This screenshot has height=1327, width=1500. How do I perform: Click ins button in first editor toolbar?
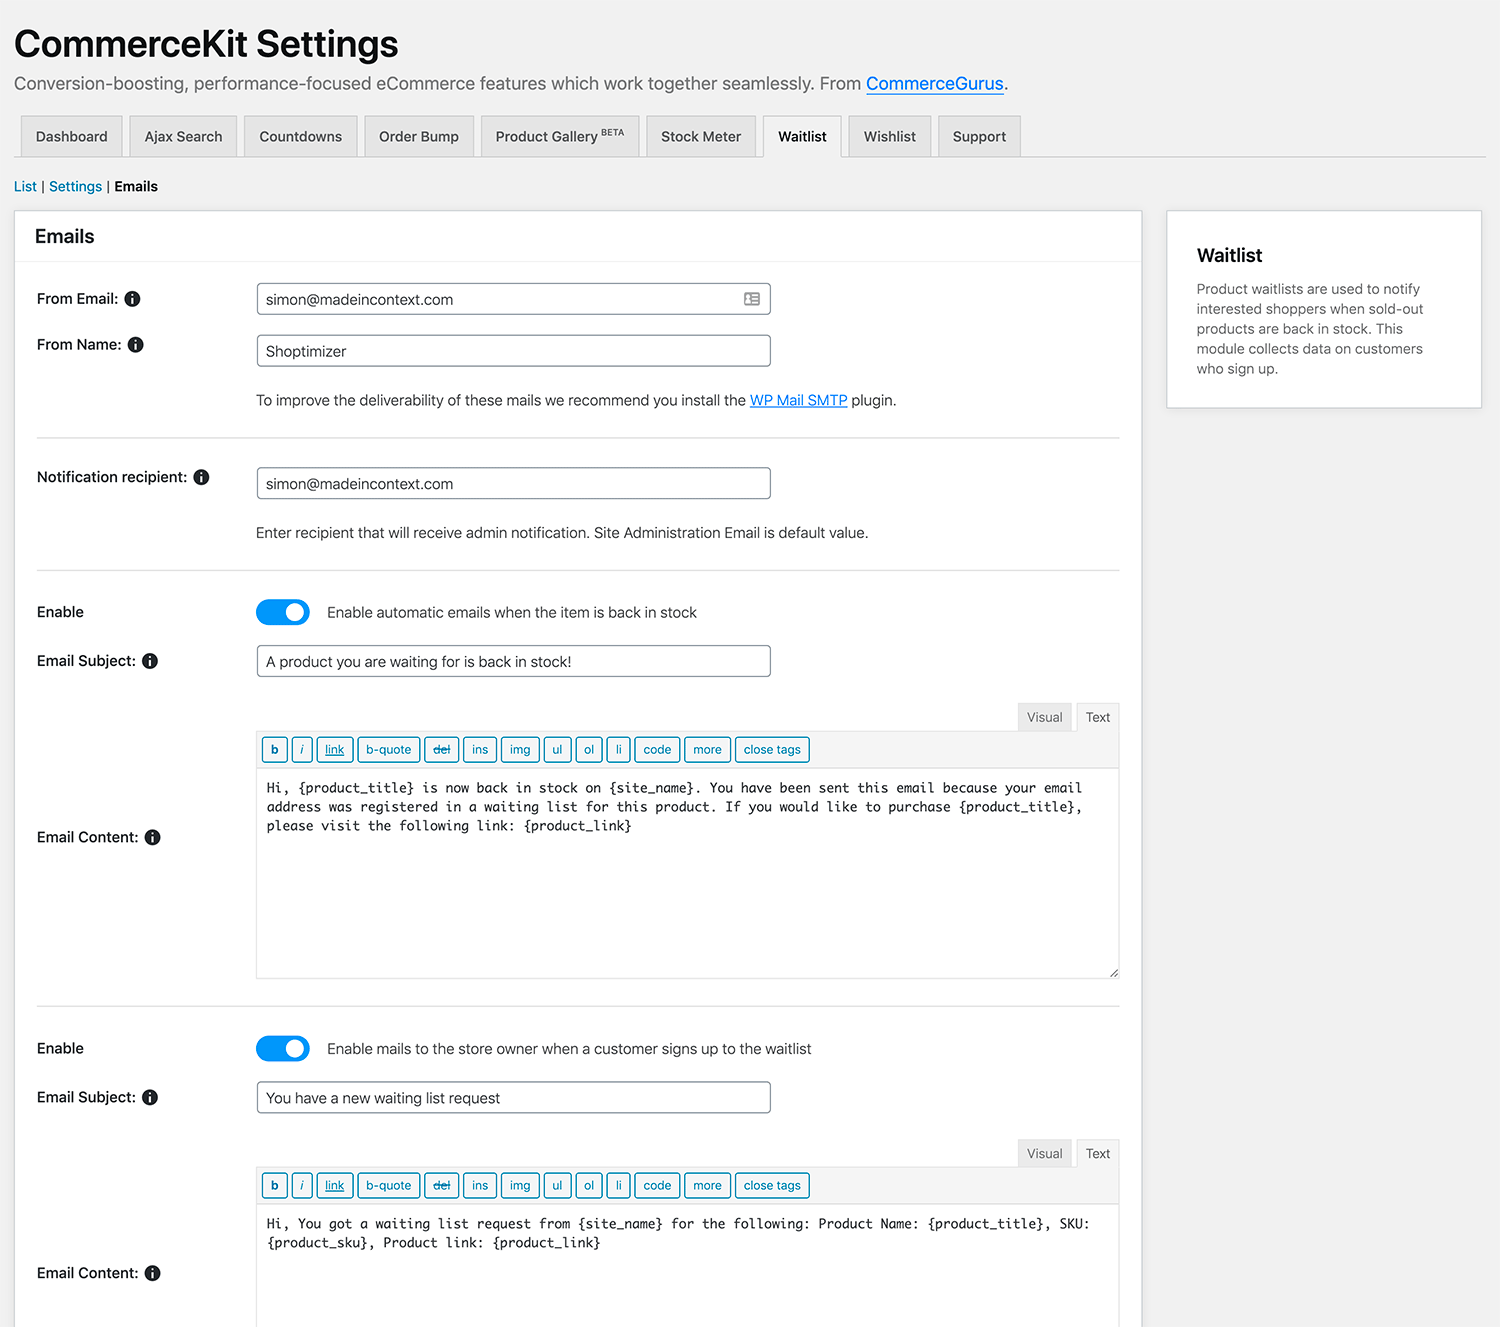tap(480, 749)
